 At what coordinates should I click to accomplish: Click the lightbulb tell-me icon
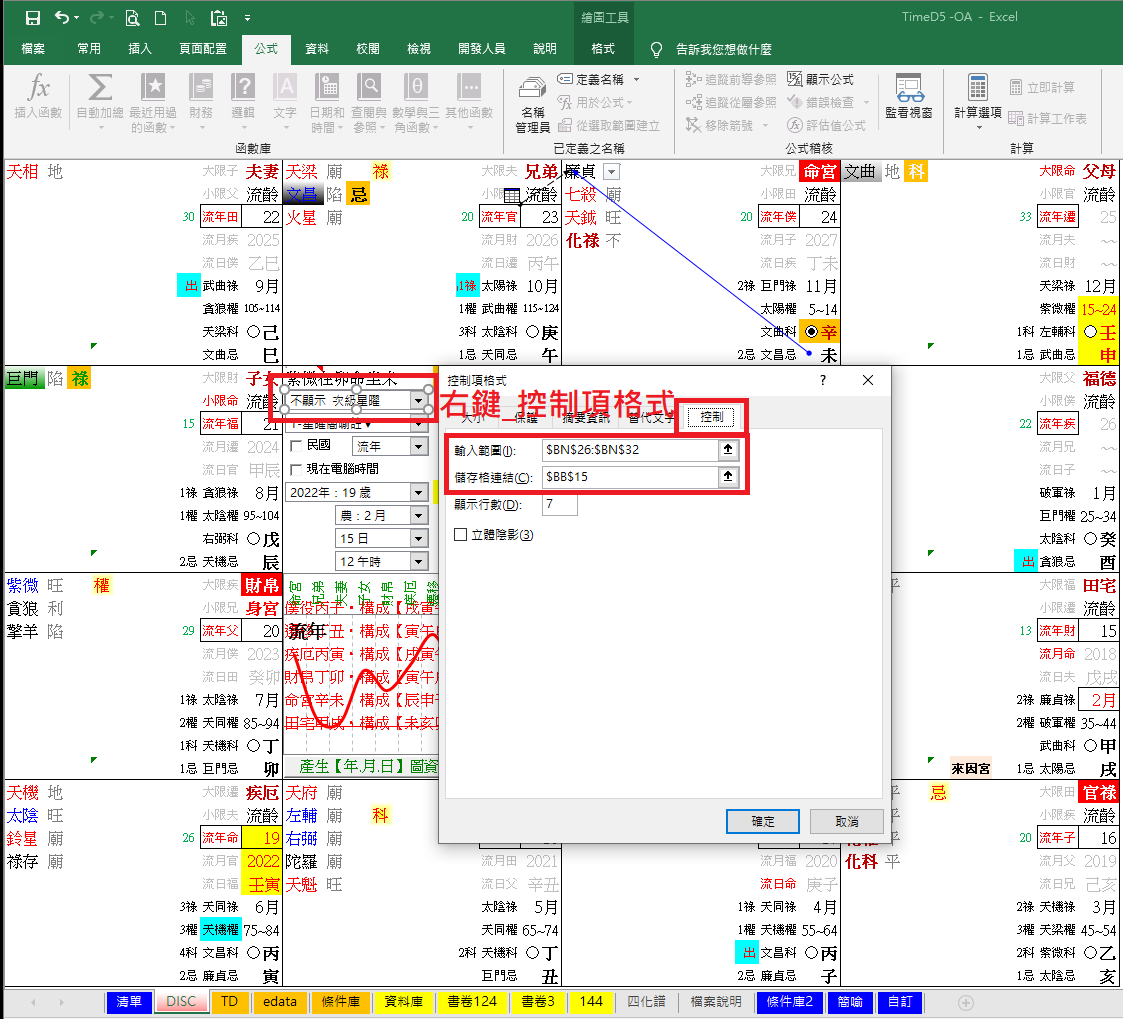click(x=656, y=49)
